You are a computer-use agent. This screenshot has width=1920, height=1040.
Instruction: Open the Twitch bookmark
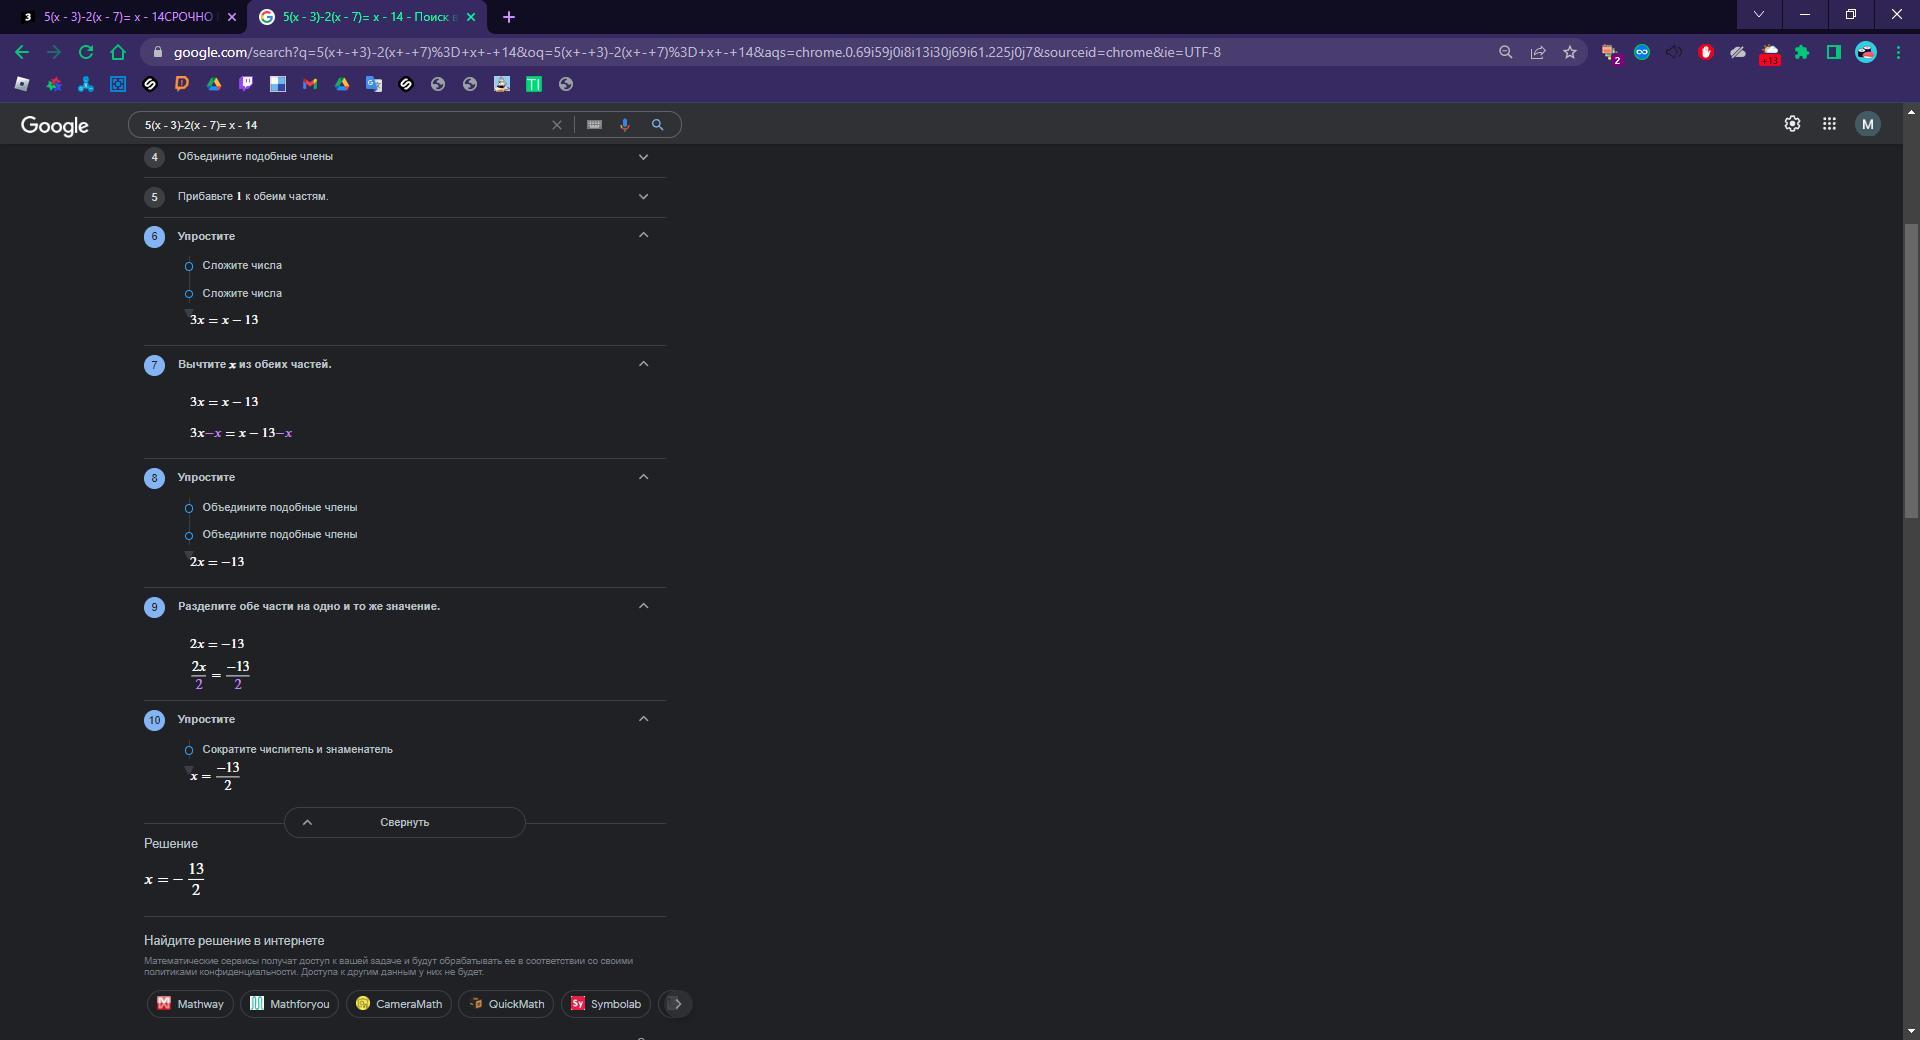pos(246,84)
